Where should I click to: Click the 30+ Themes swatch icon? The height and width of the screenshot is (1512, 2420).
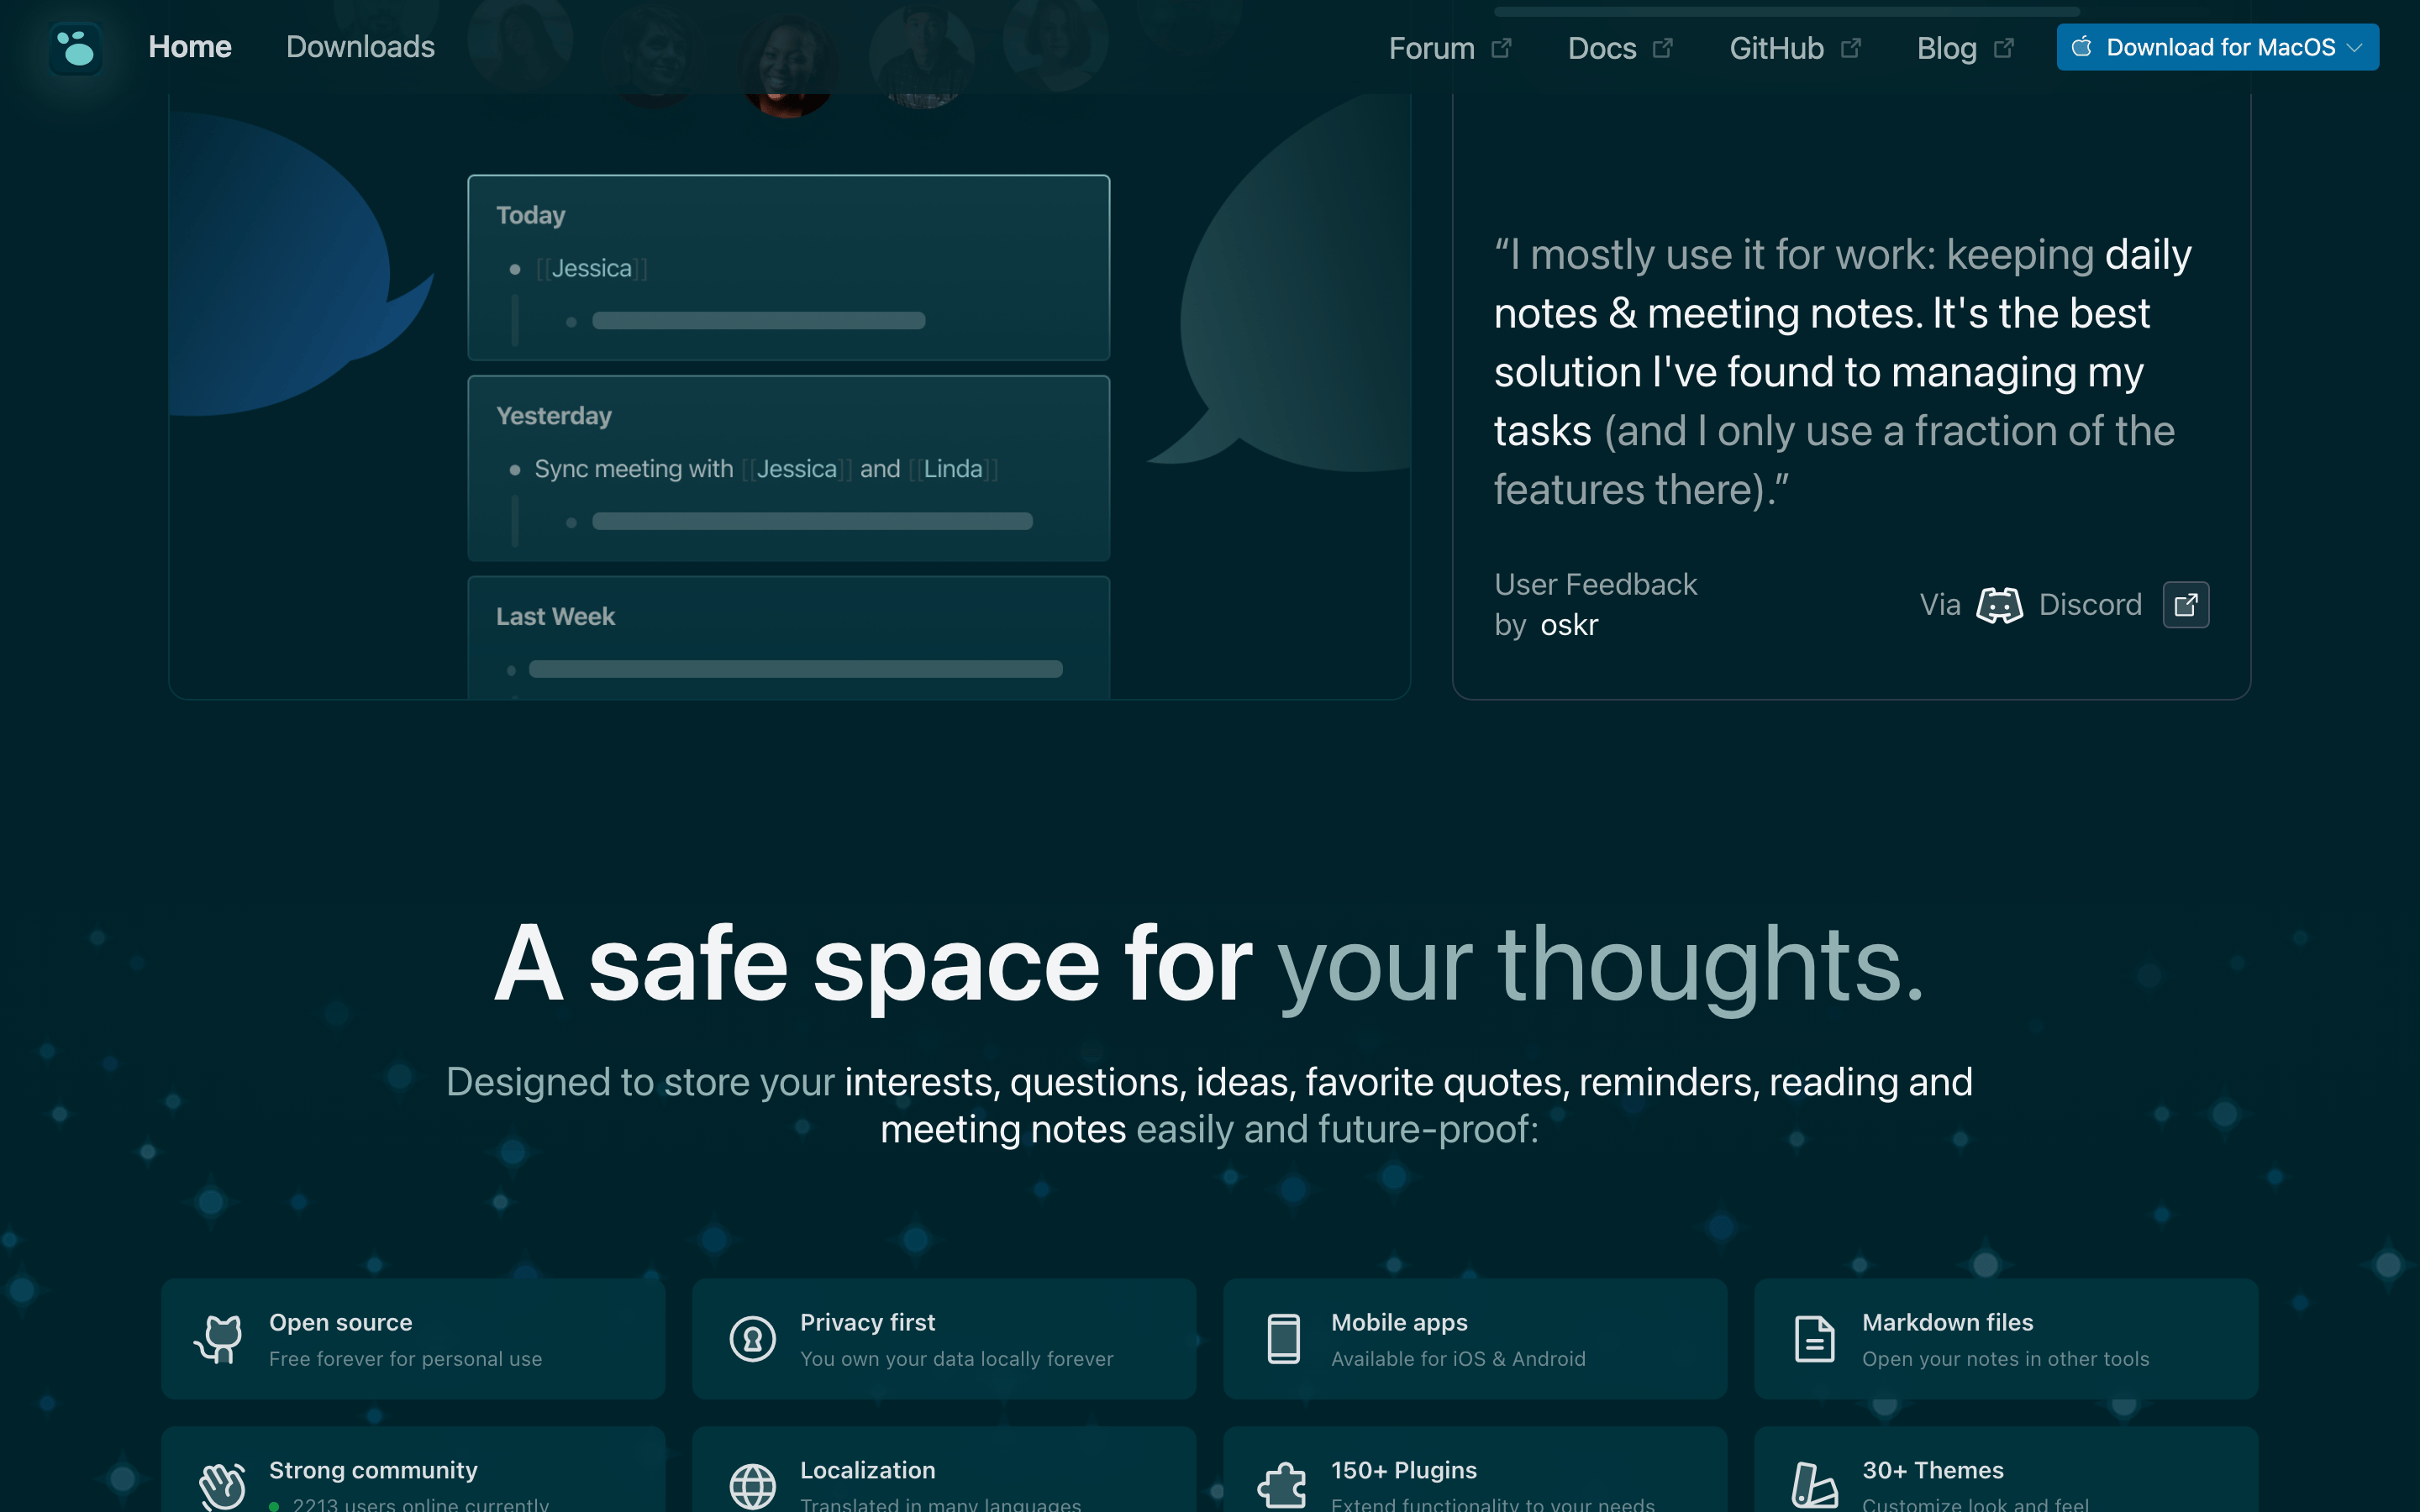pyautogui.click(x=1814, y=1487)
